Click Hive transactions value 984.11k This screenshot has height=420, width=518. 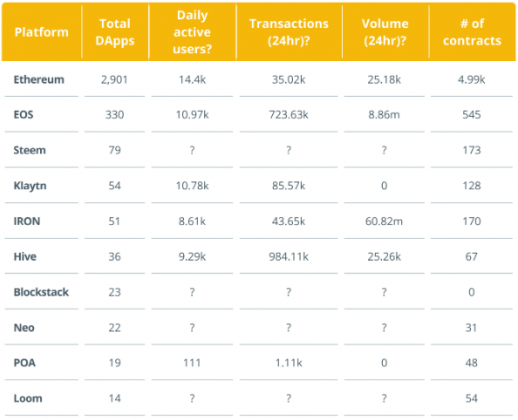pos(289,257)
